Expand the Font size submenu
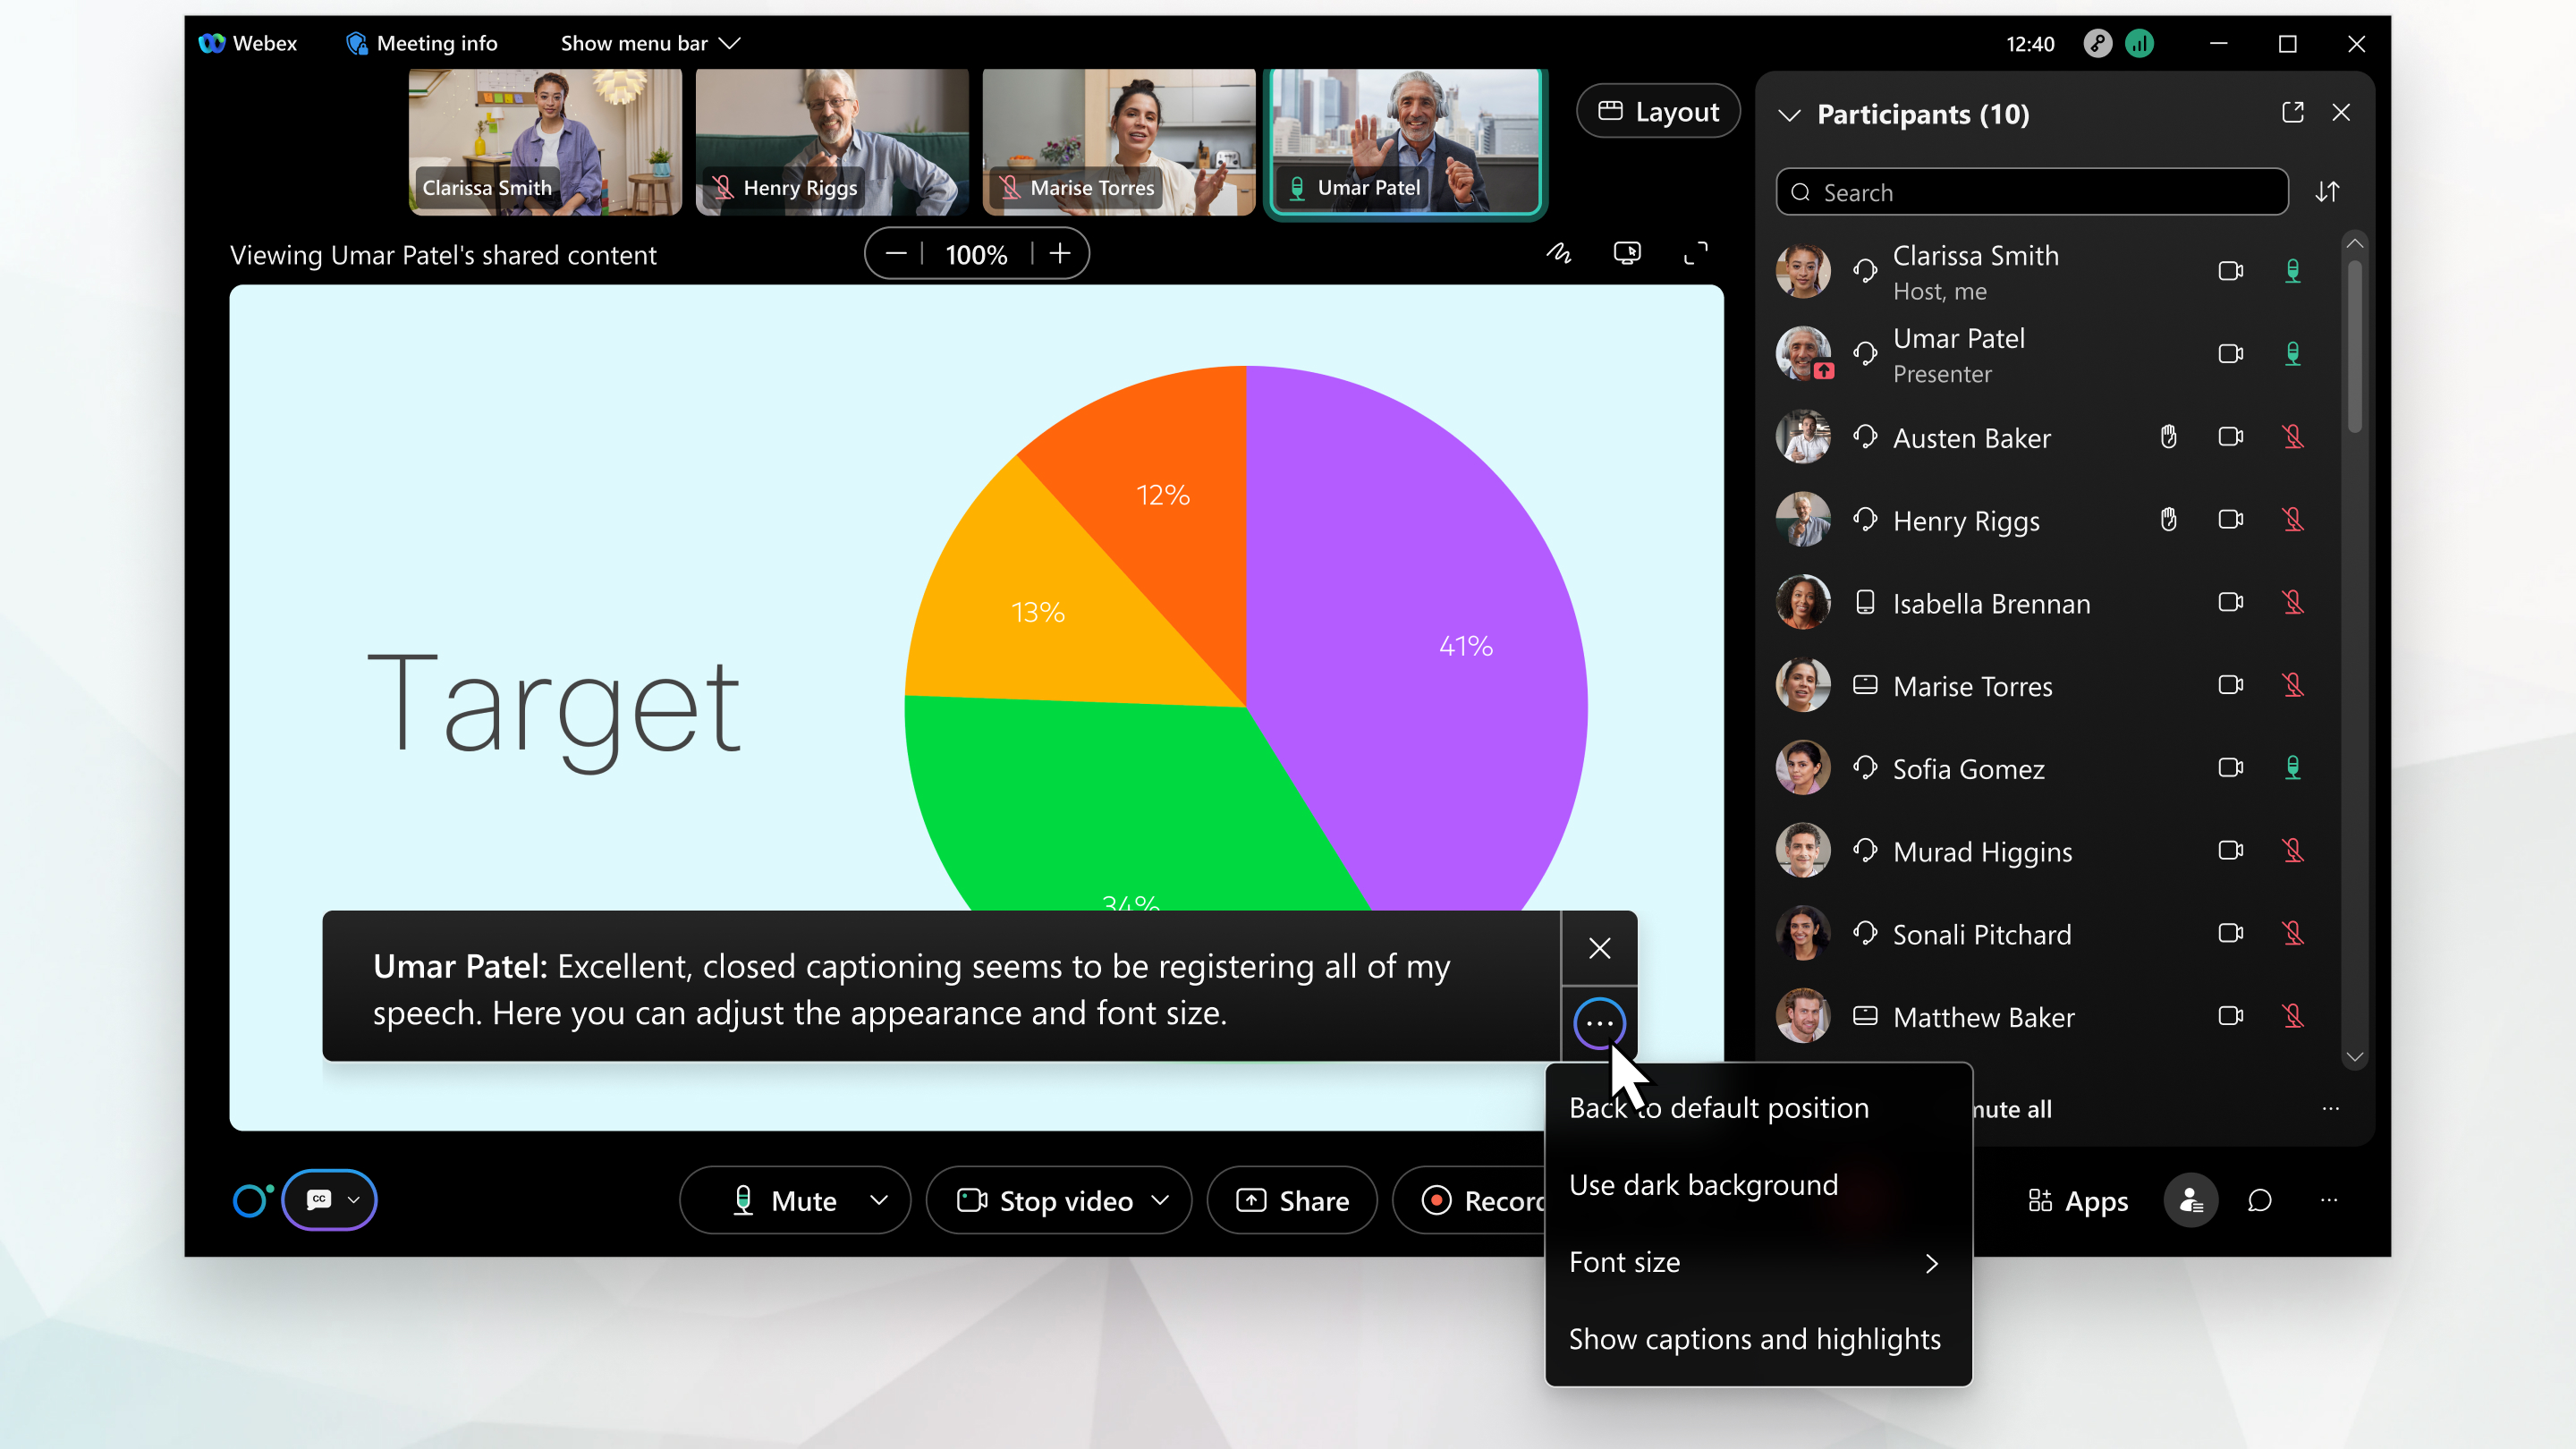This screenshot has width=2576, height=1449. (1755, 1259)
